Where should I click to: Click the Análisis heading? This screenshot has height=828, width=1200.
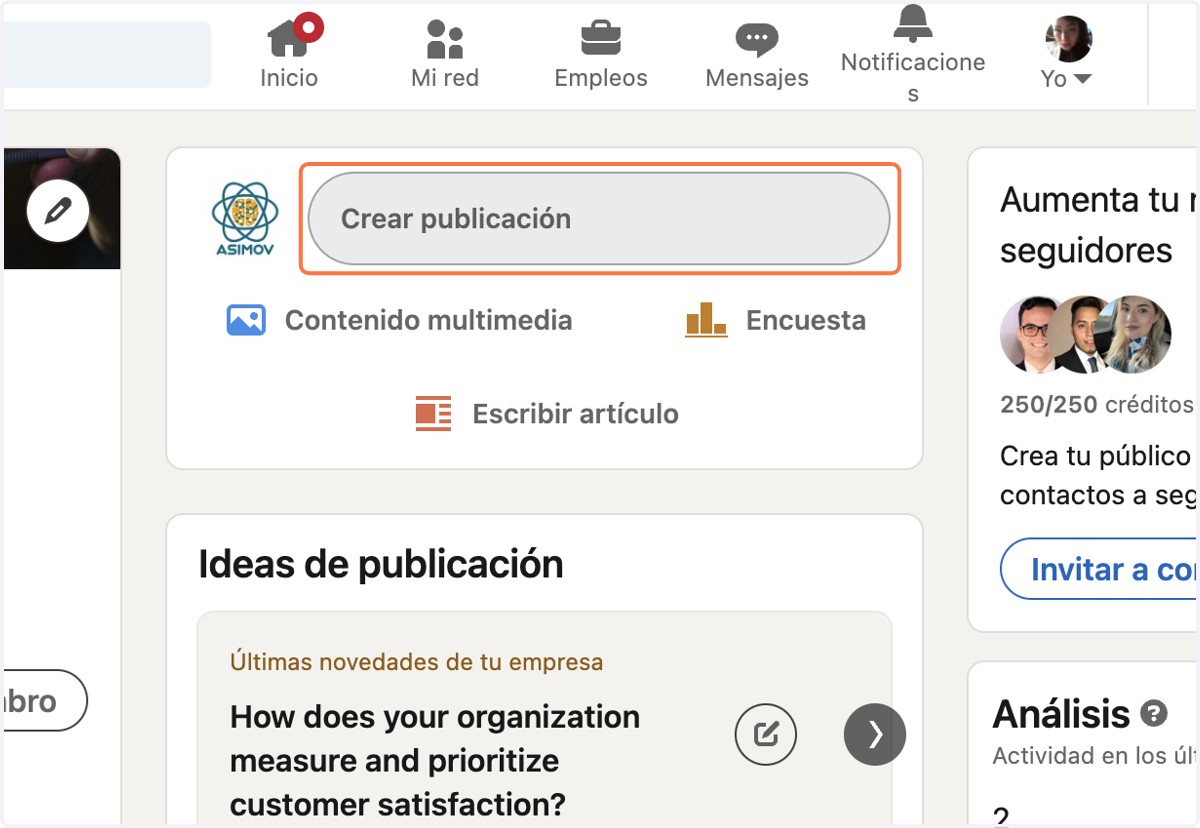(1061, 714)
